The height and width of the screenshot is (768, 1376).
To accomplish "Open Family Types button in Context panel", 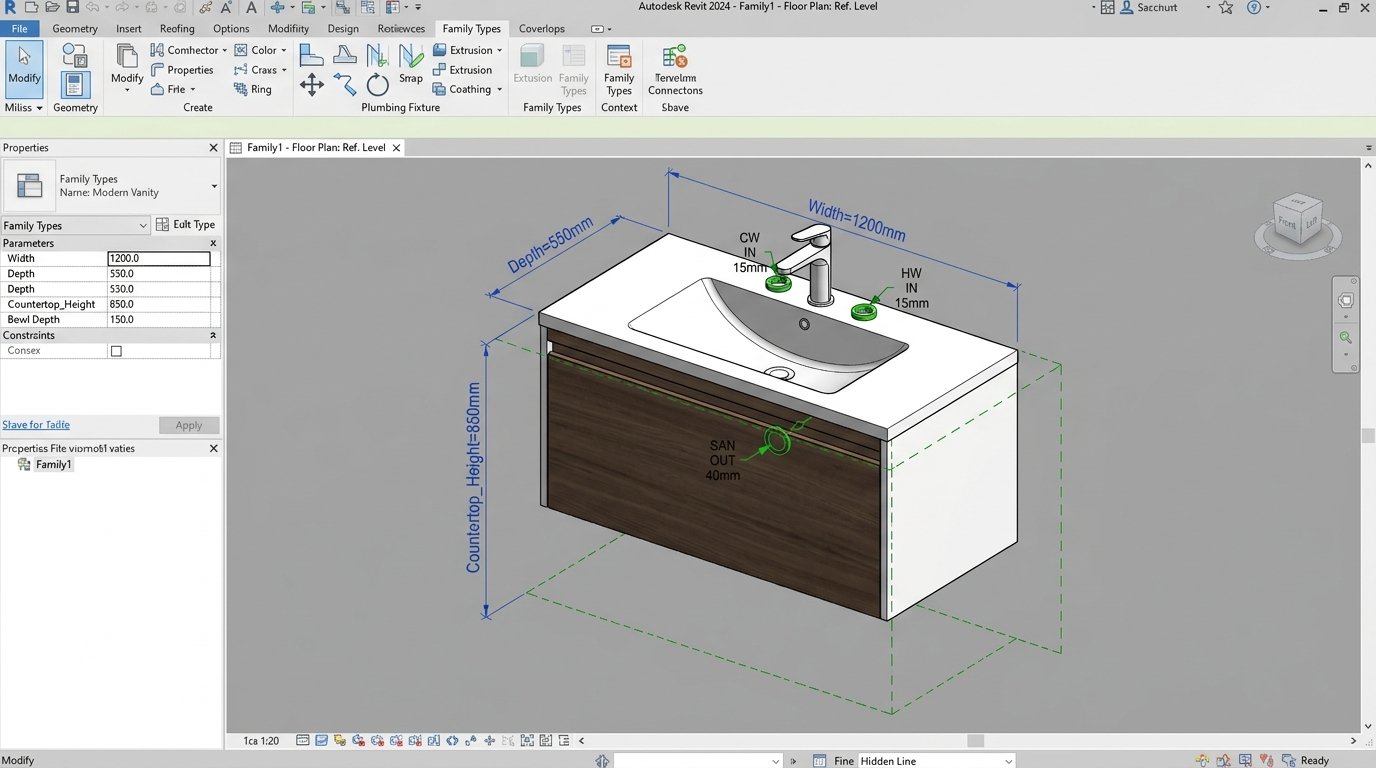I will click(x=619, y=69).
